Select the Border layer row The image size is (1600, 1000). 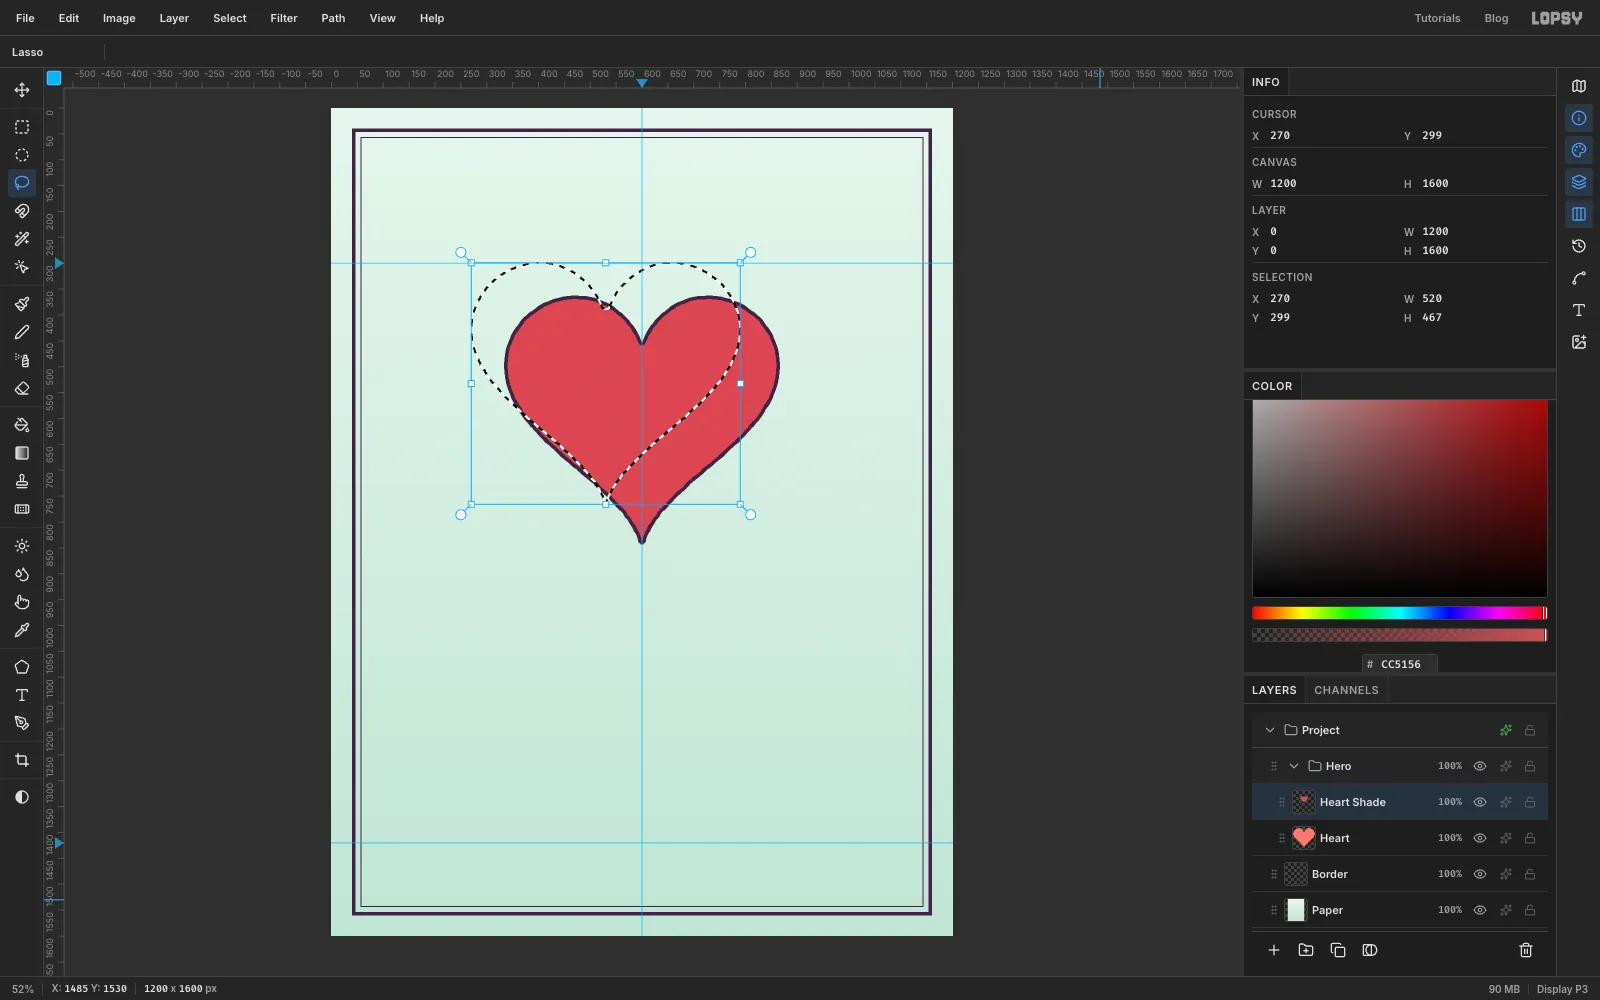pos(1400,874)
